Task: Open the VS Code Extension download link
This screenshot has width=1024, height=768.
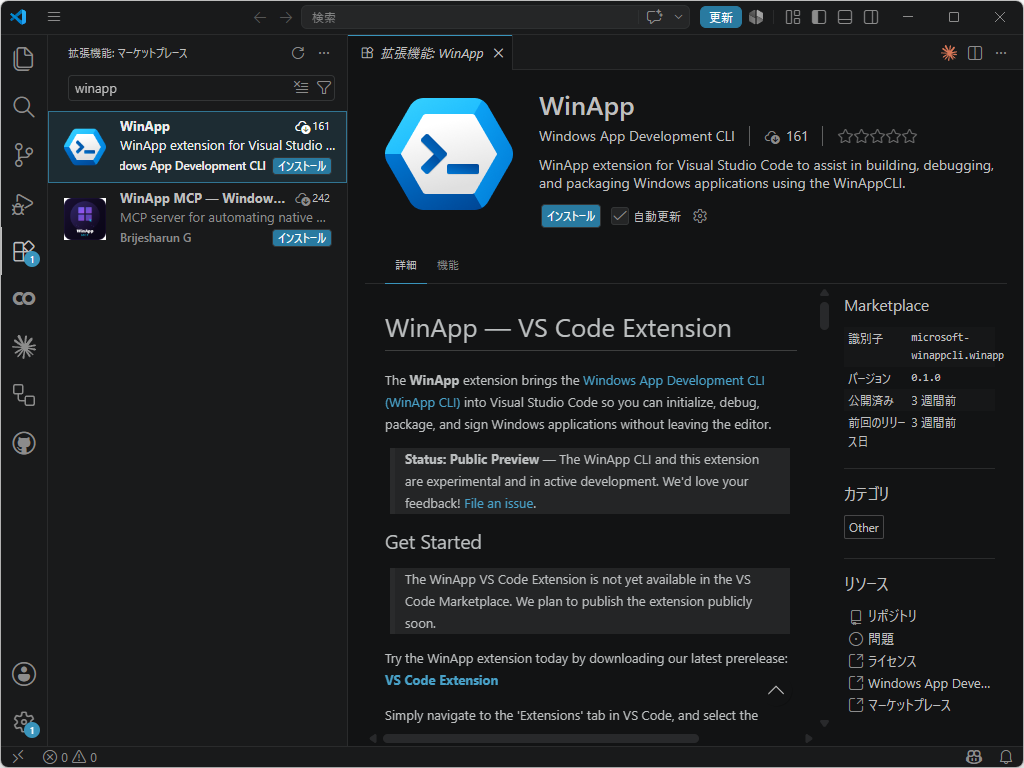Action: coord(441,680)
